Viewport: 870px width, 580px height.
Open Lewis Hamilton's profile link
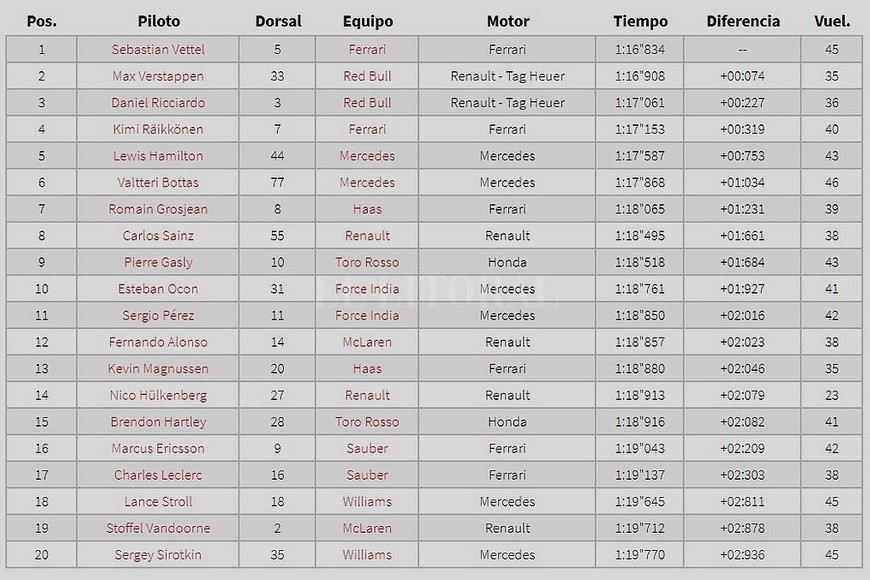pos(159,156)
